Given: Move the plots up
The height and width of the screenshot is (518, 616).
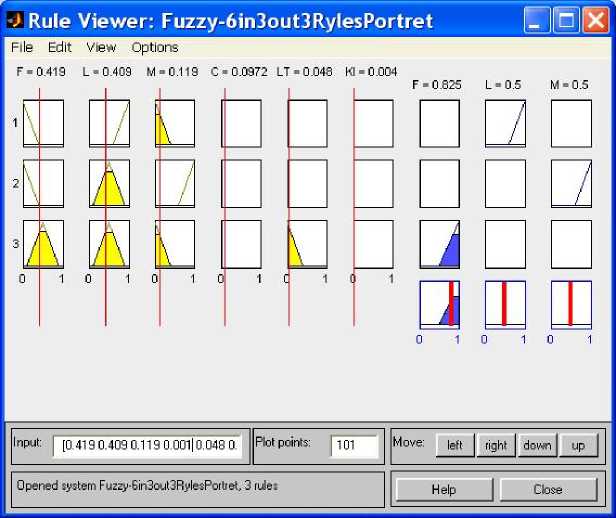Looking at the screenshot, I should pos(578,445).
